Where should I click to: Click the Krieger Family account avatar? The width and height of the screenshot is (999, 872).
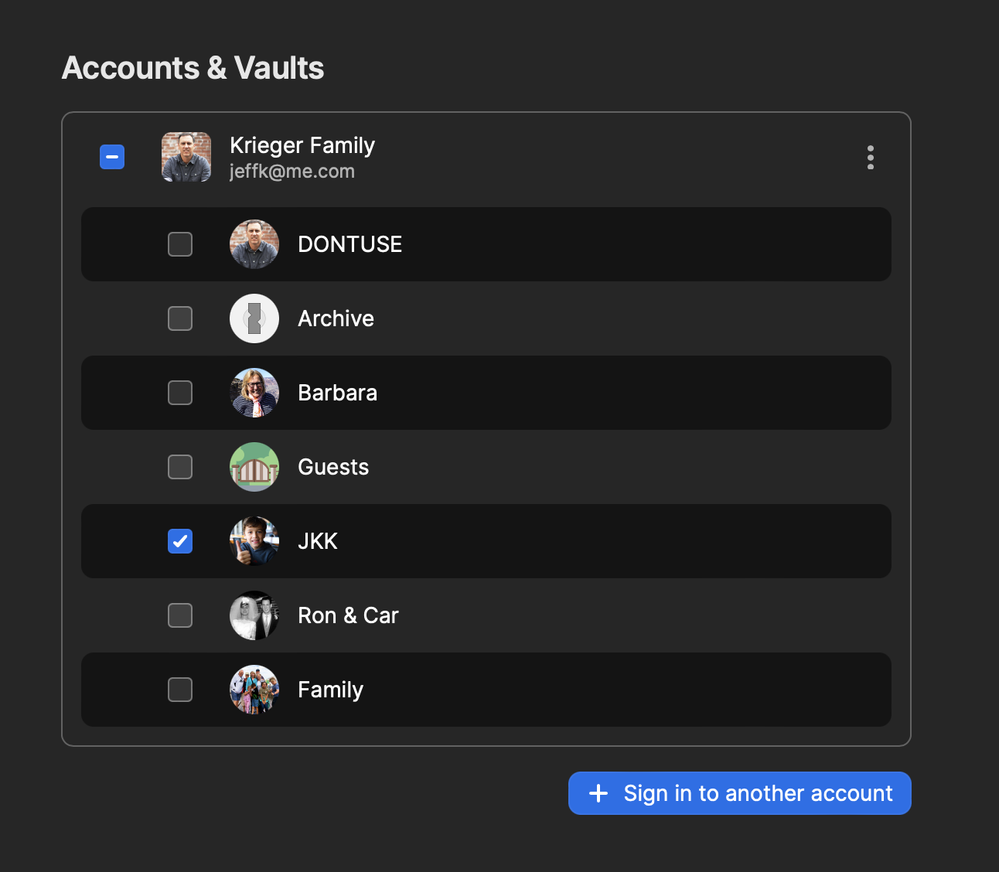186,157
